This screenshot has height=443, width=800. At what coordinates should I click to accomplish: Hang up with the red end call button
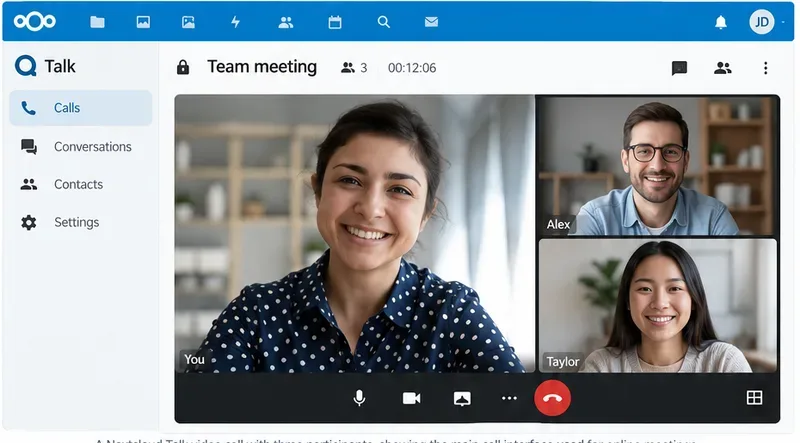tap(553, 398)
